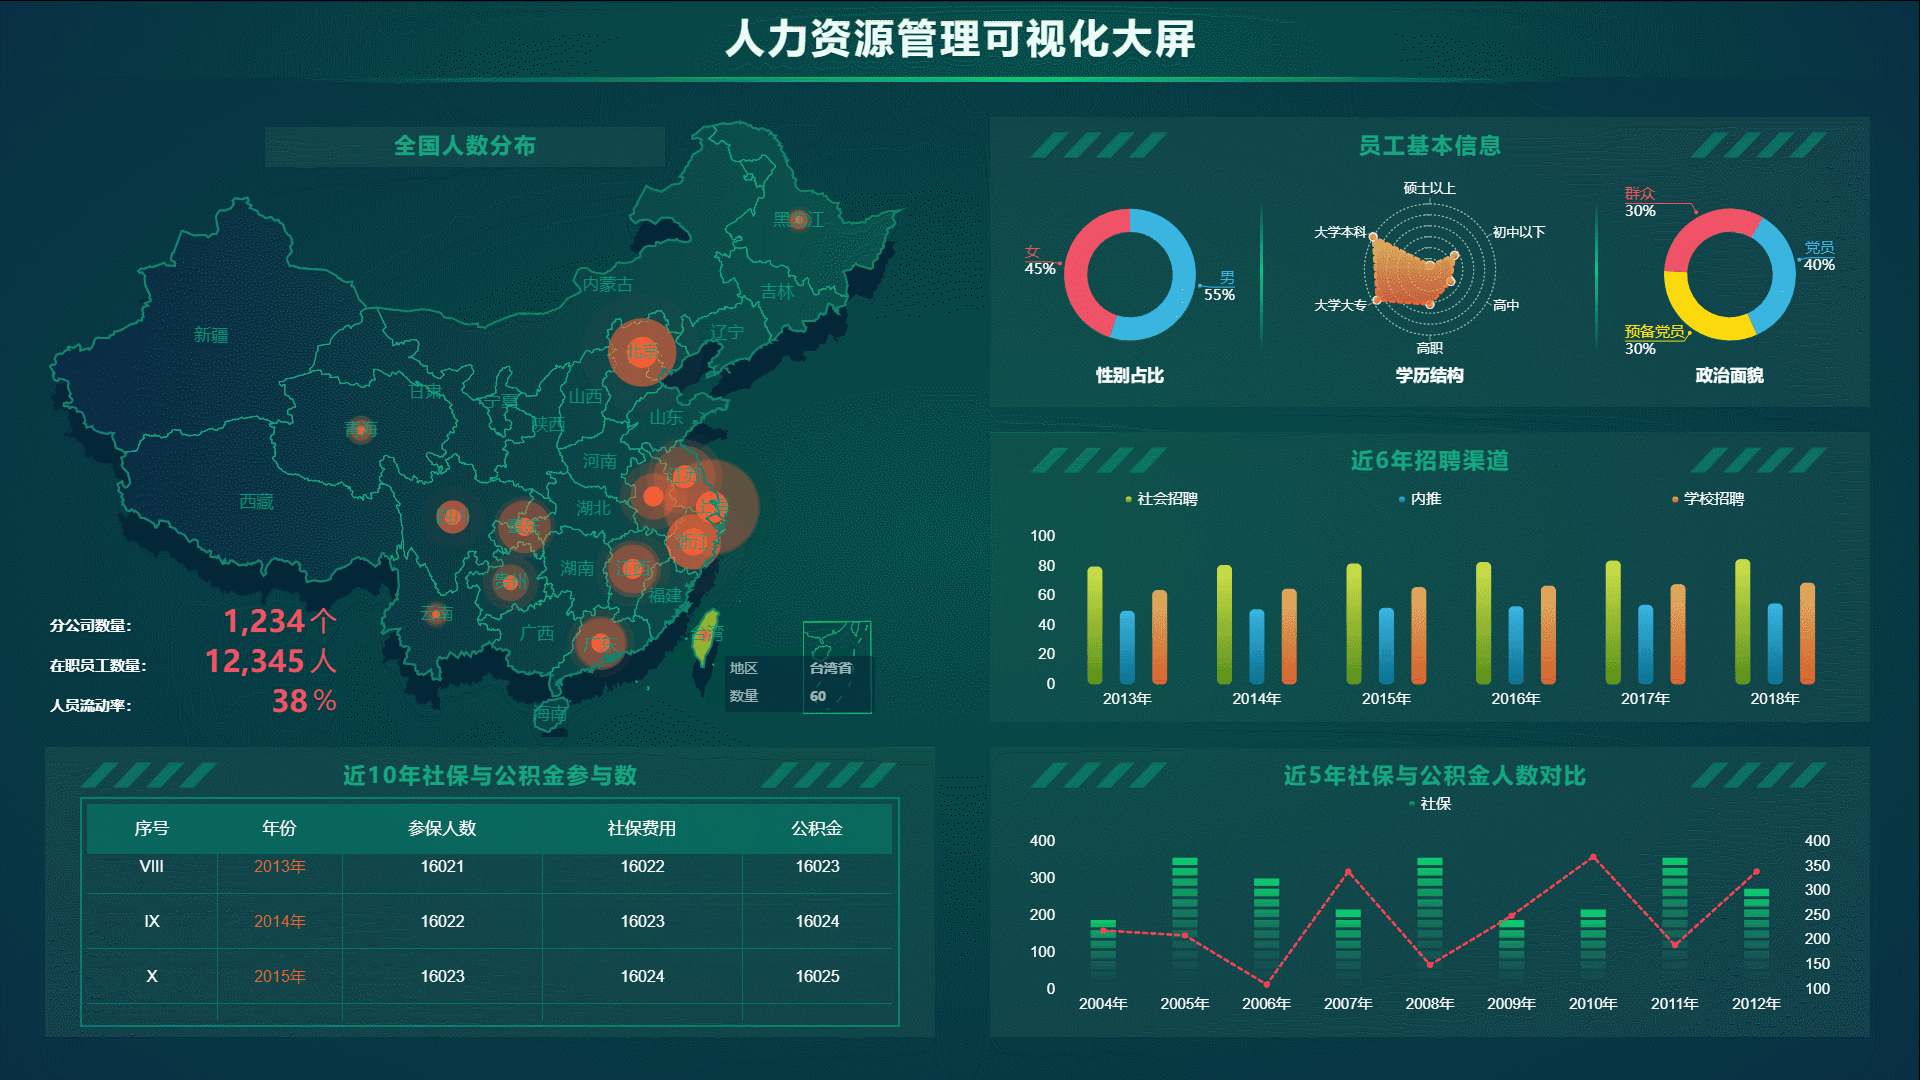Click the 新疆 region on the map
Image resolution: width=1920 pixels, height=1080 pixels.
(211, 335)
